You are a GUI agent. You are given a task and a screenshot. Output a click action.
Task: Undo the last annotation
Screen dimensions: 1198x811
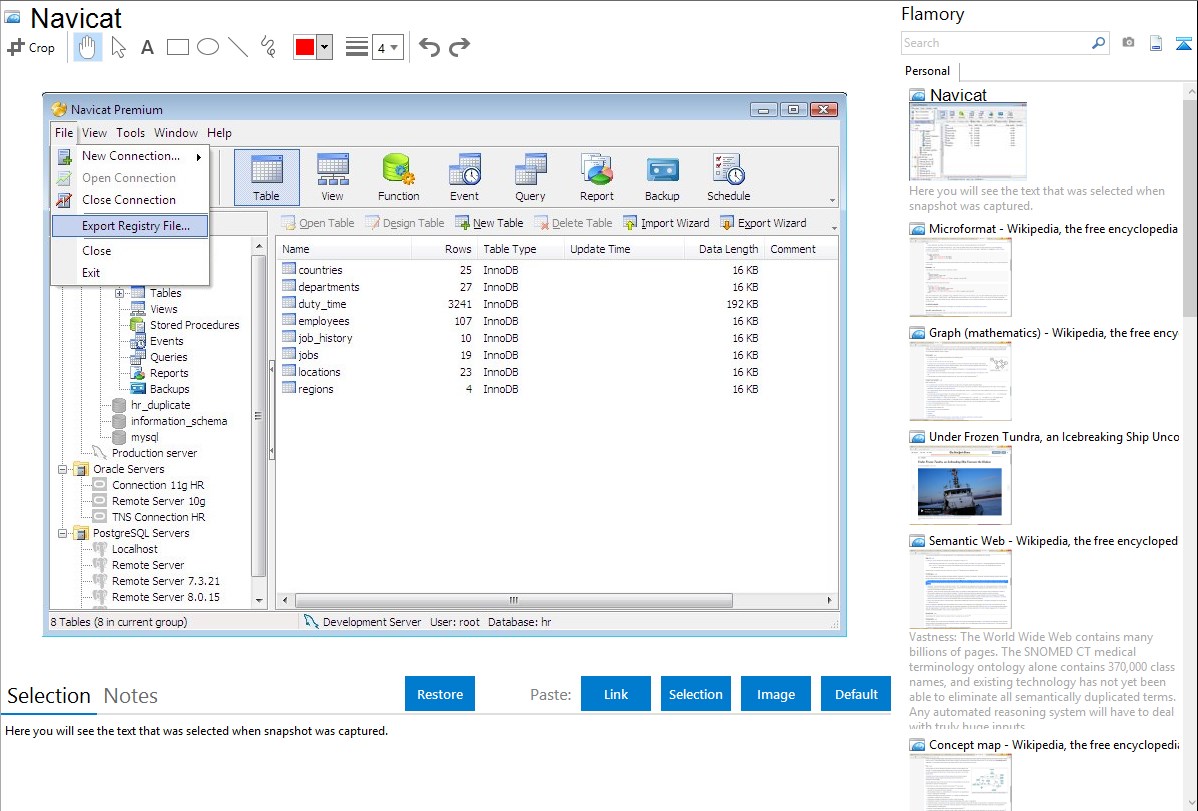[429, 47]
